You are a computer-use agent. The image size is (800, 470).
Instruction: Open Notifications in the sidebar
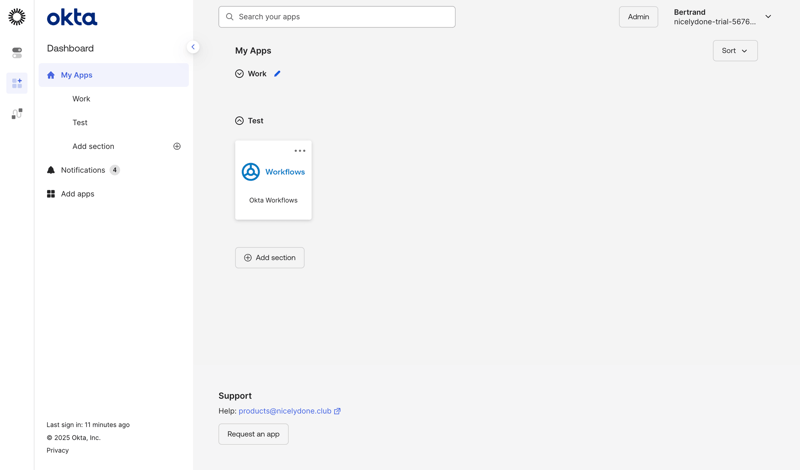[83, 170]
